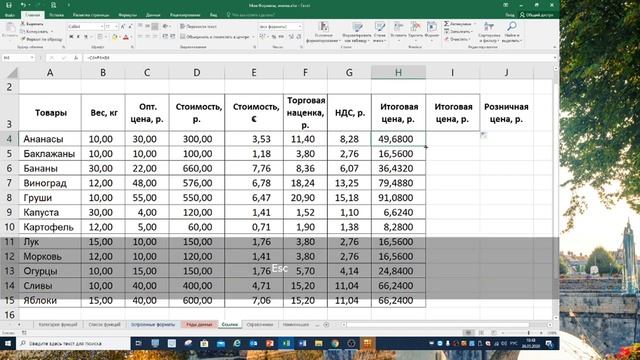Click the Name Box showing H4
The width and height of the screenshot is (640, 360).
pos(18,58)
